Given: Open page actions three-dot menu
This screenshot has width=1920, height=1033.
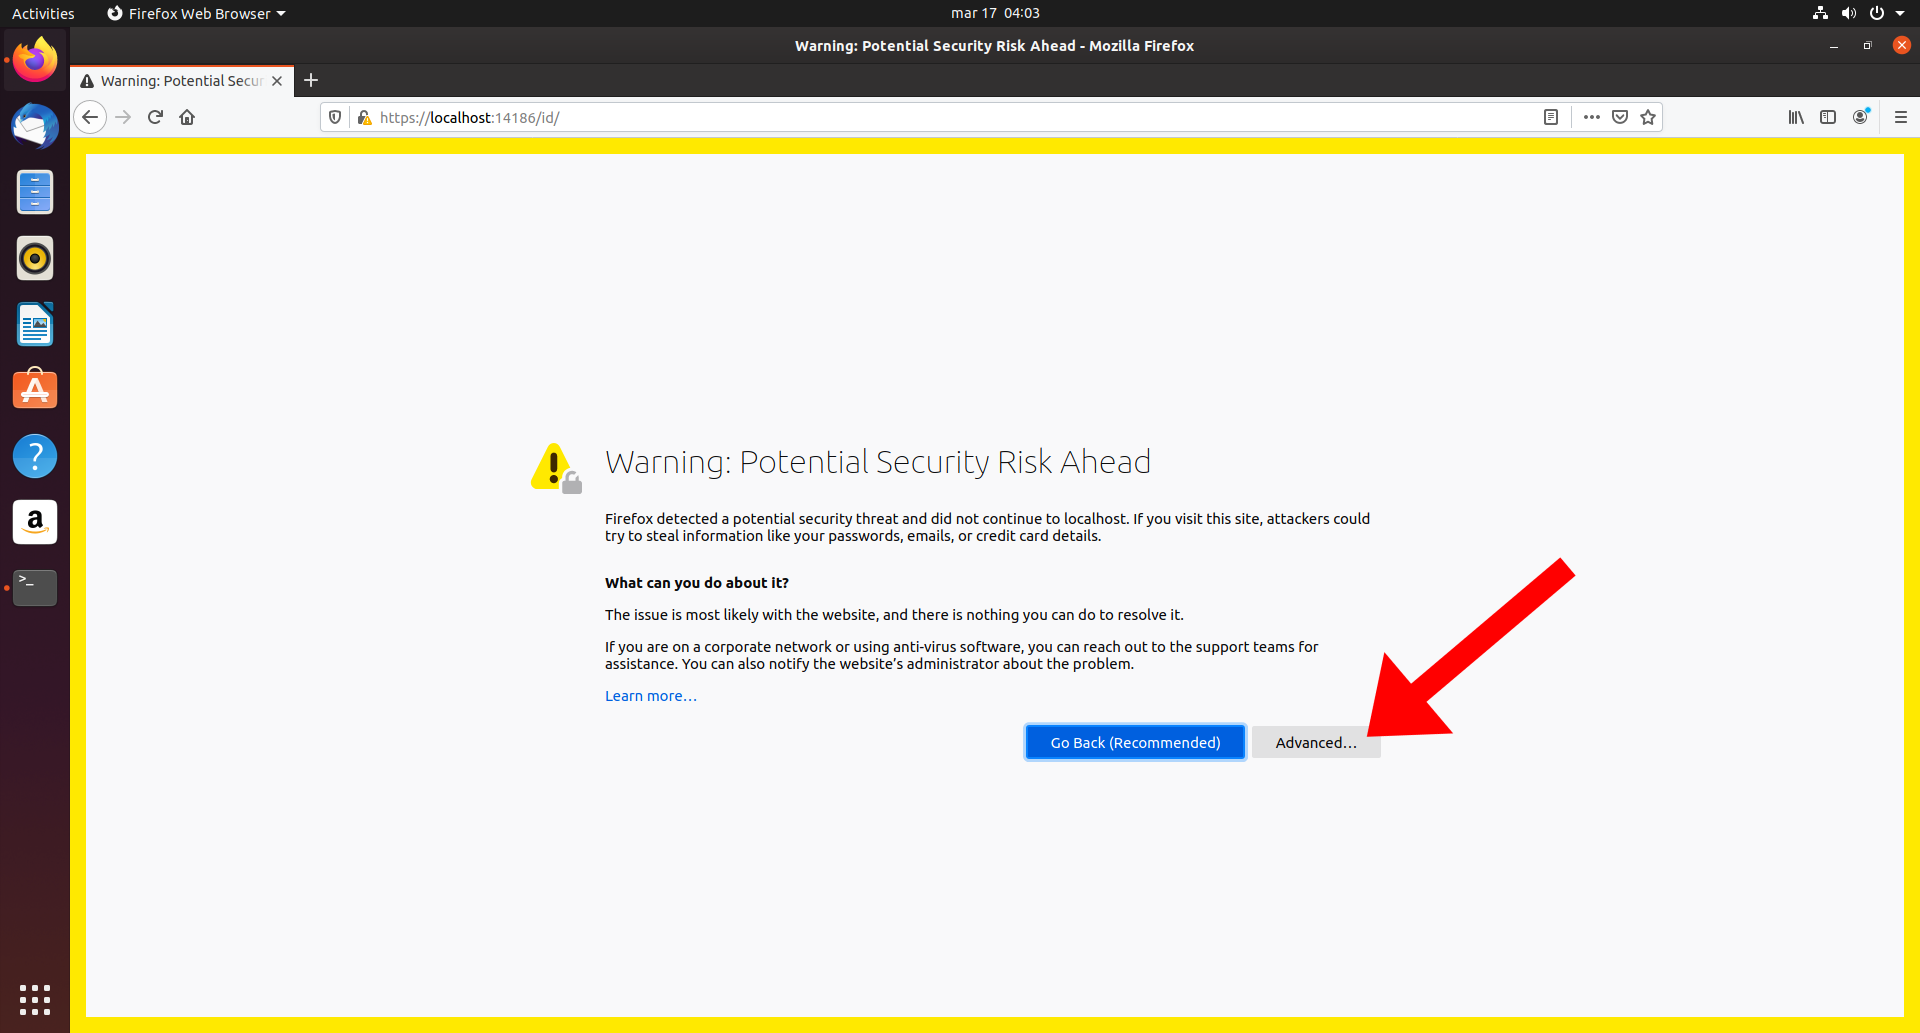Looking at the screenshot, I should [1592, 117].
